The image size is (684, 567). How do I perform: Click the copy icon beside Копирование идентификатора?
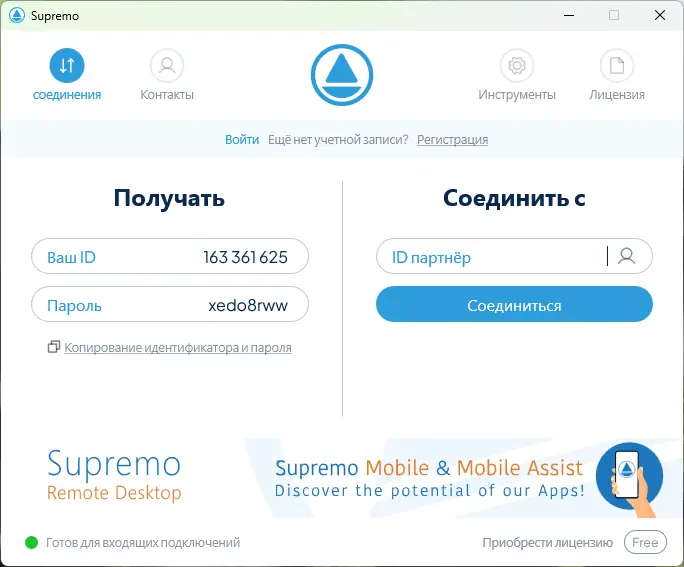54,347
